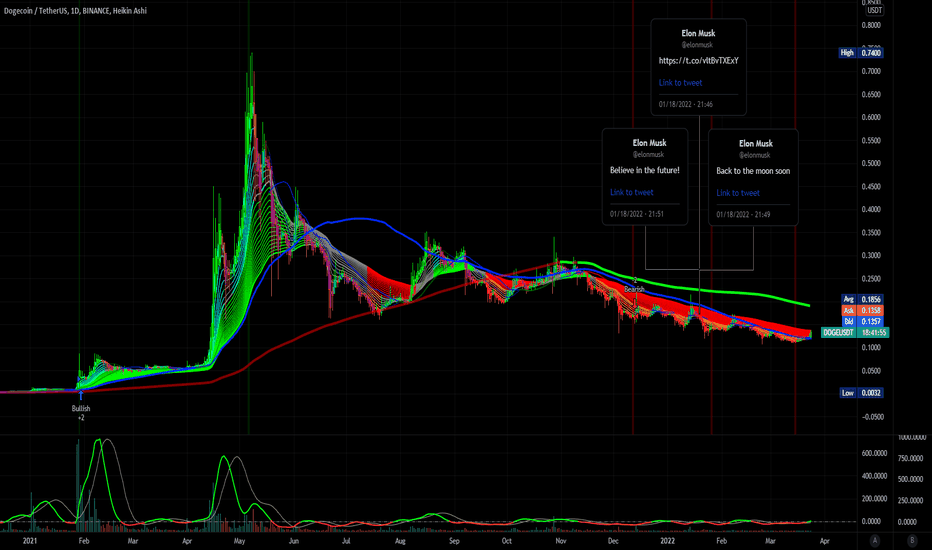Click the green DOGEUSDT 18:41:55 countdown label
This screenshot has height=550, width=932.
click(855, 332)
